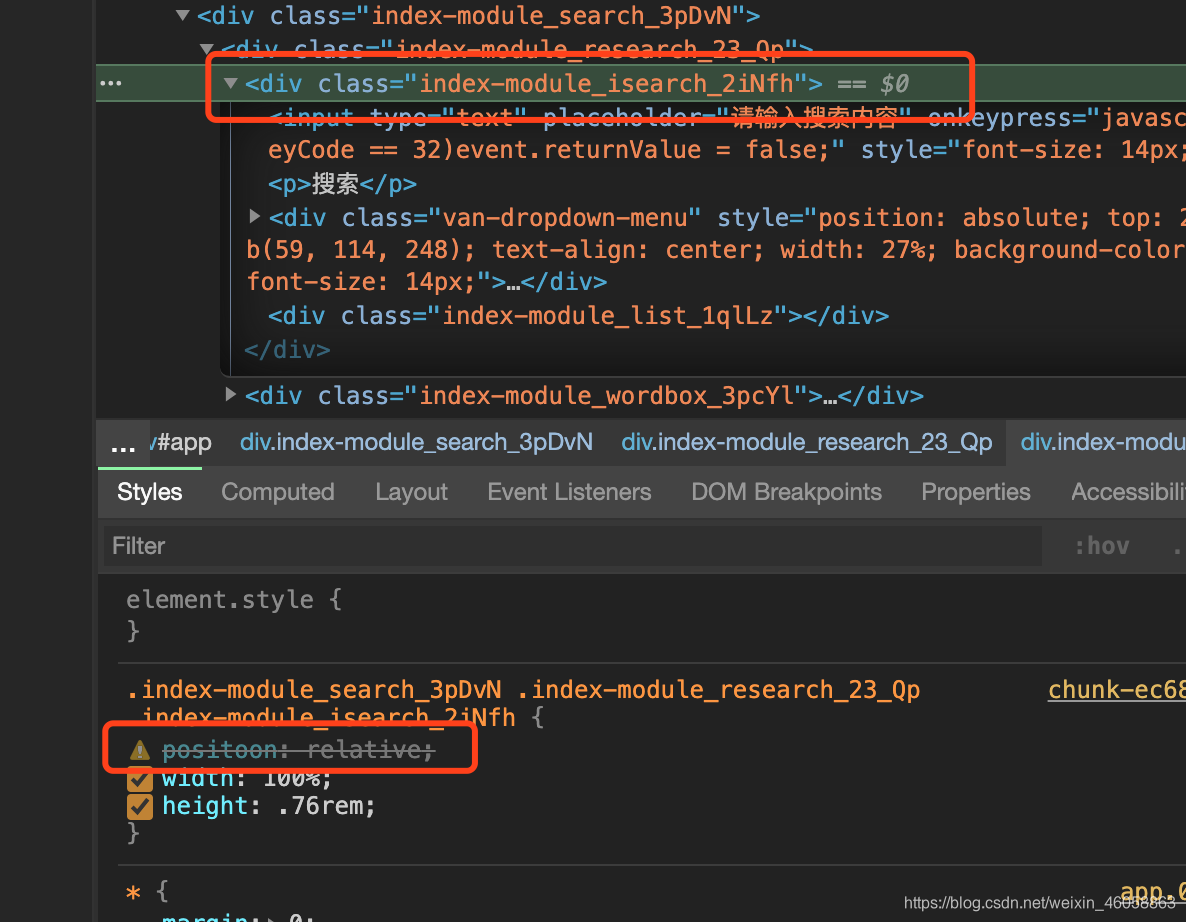Click the universal * selector rule
The image size is (1186, 922).
134,893
